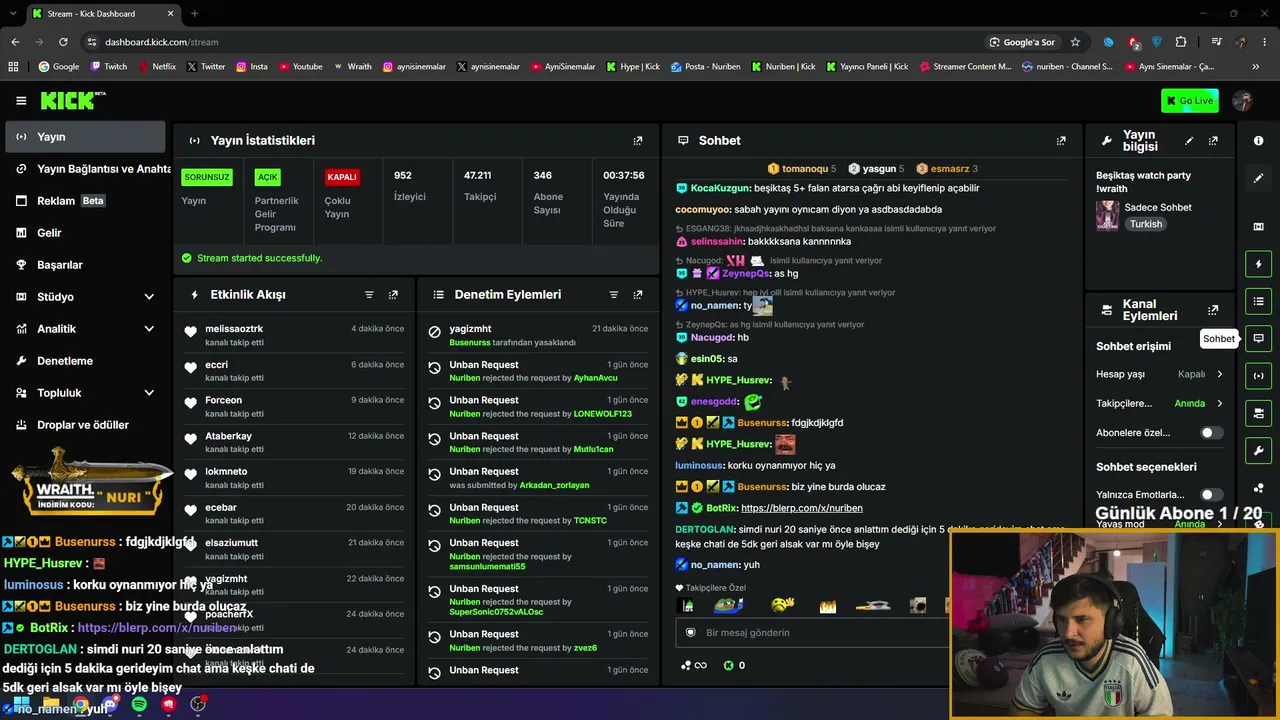Click the info icon in the right rail
Screen dimensions: 1280x720
[1258, 141]
